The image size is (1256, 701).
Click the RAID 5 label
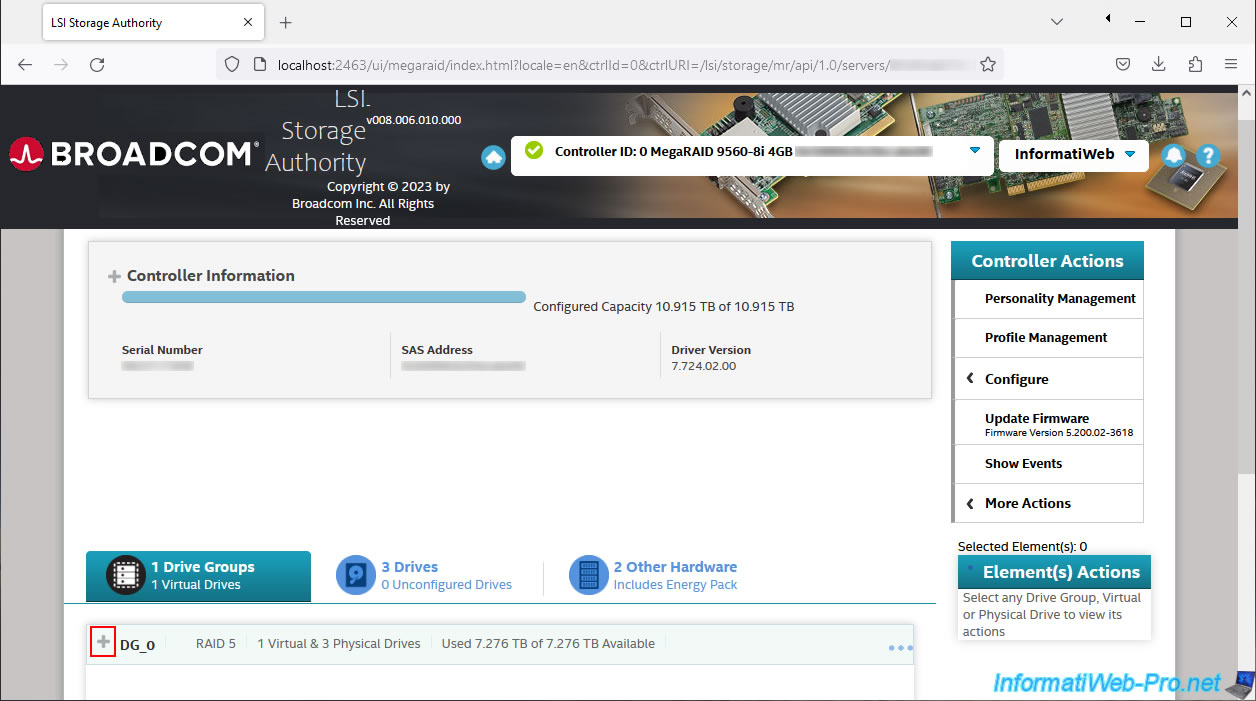point(216,644)
